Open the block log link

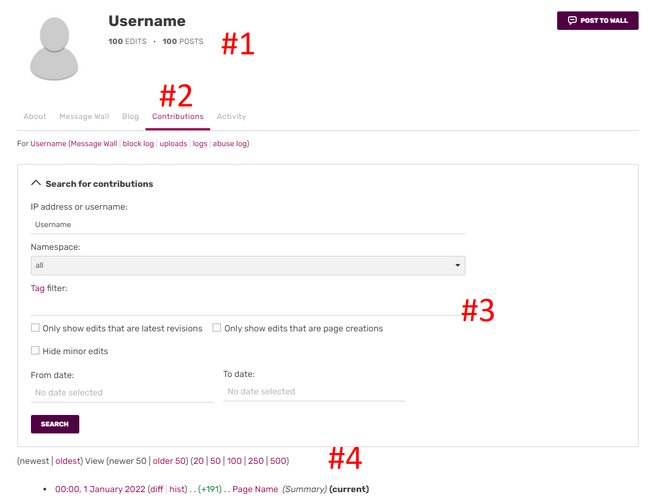[x=138, y=143]
